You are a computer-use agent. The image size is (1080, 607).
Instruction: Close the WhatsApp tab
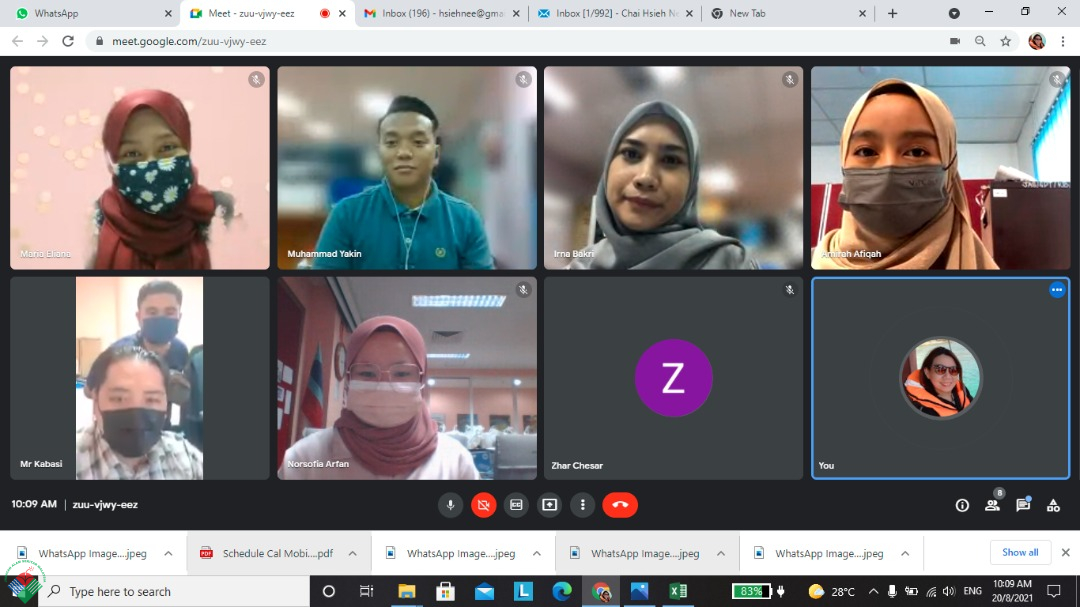pyautogui.click(x=168, y=13)
